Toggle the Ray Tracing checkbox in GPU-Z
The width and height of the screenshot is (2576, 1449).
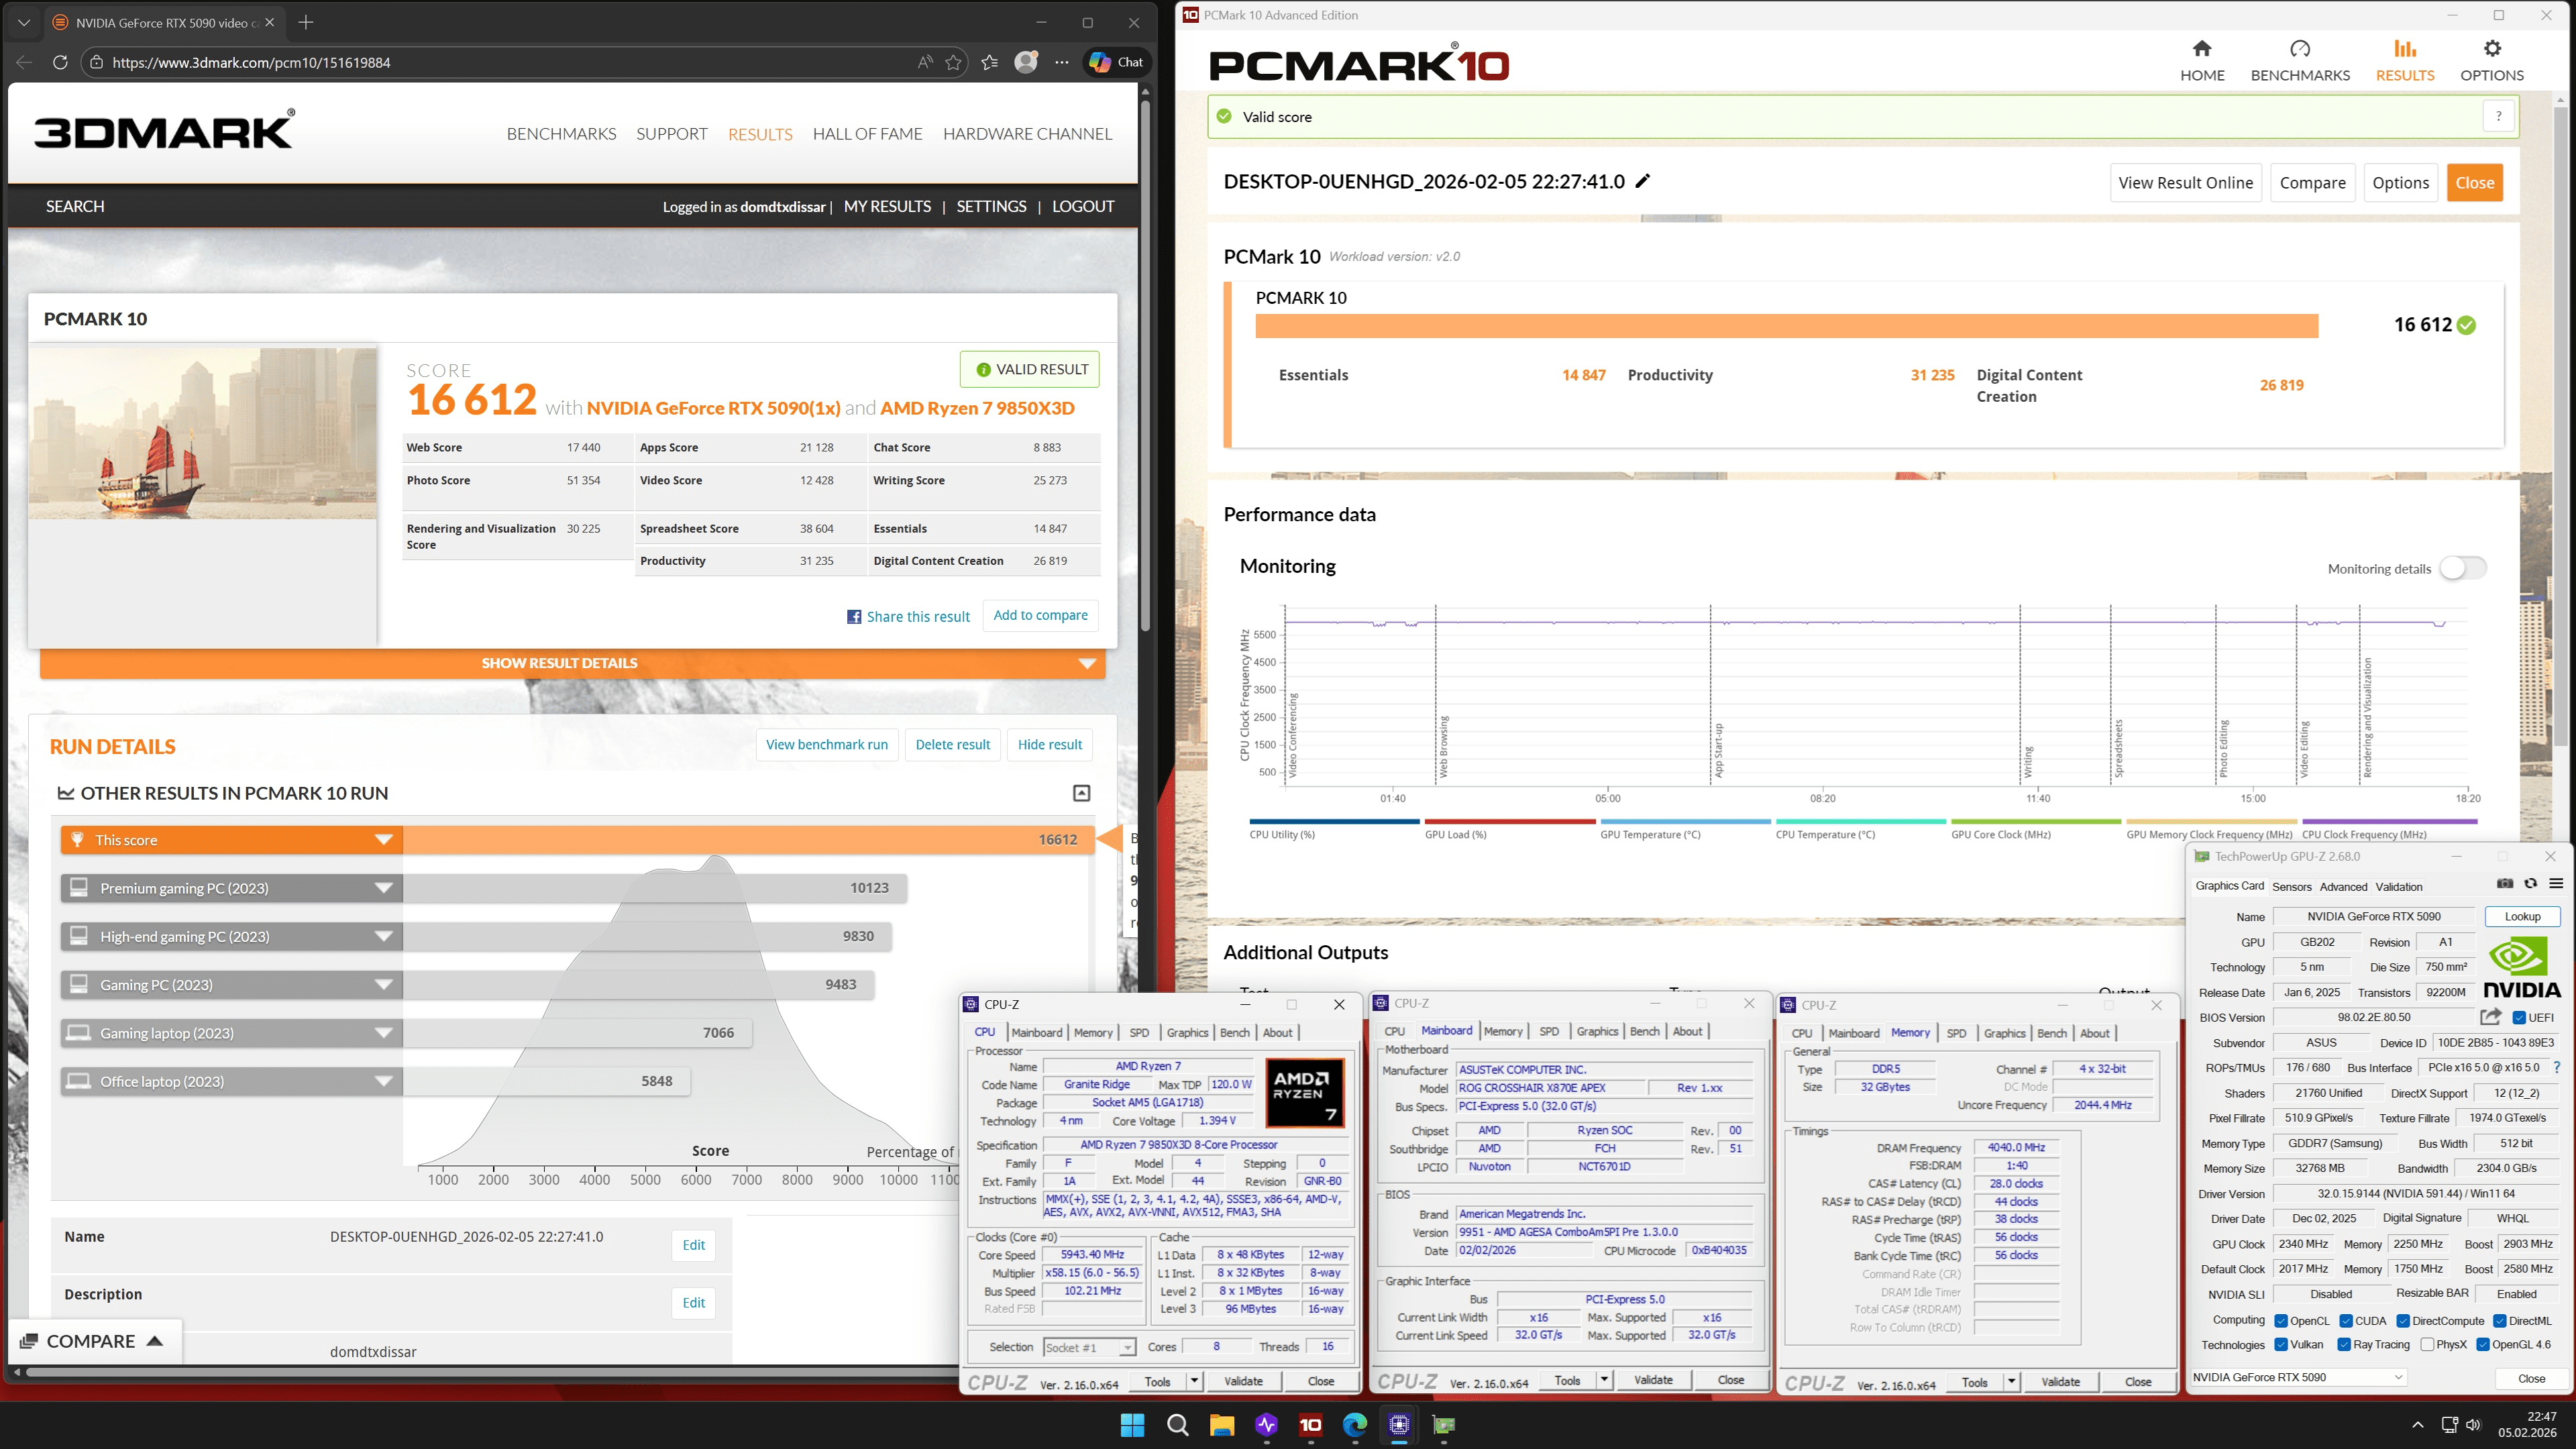pos(2344,1345)
